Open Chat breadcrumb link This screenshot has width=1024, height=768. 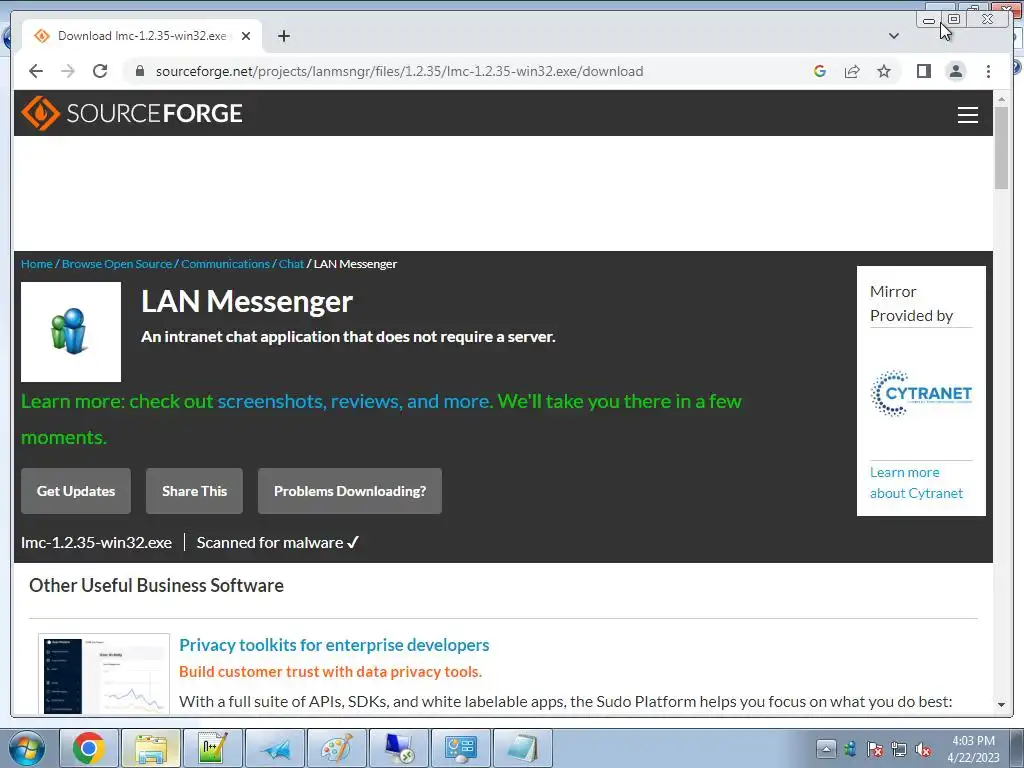click(x=291, y=264)
